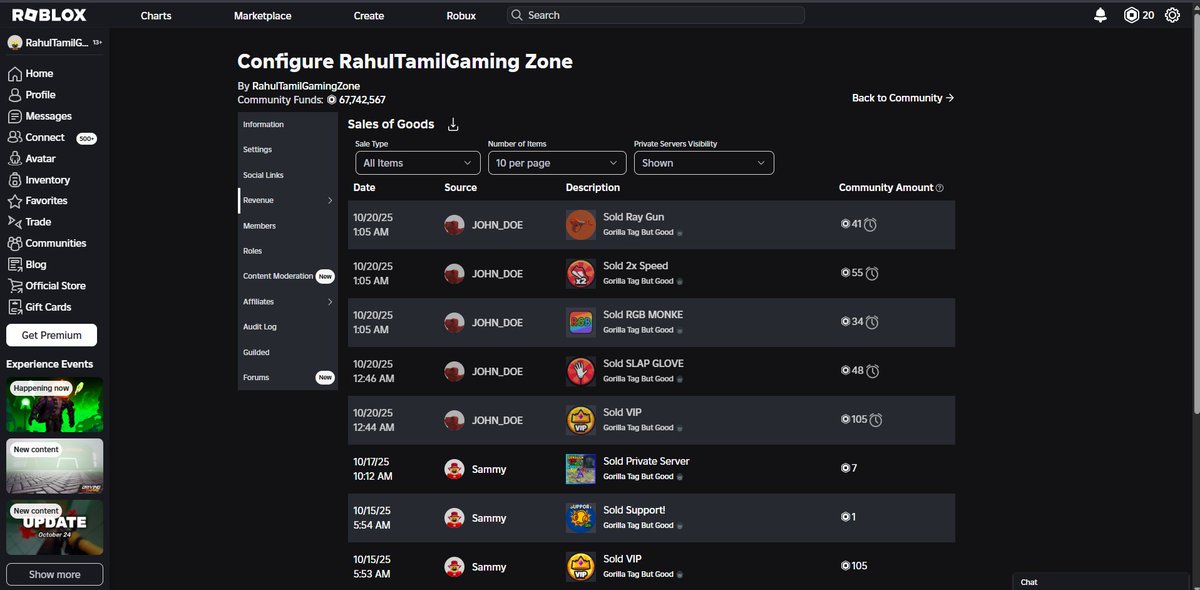
Task: Click the SLAP GLOVE item thumbnail
Action: 580,371
